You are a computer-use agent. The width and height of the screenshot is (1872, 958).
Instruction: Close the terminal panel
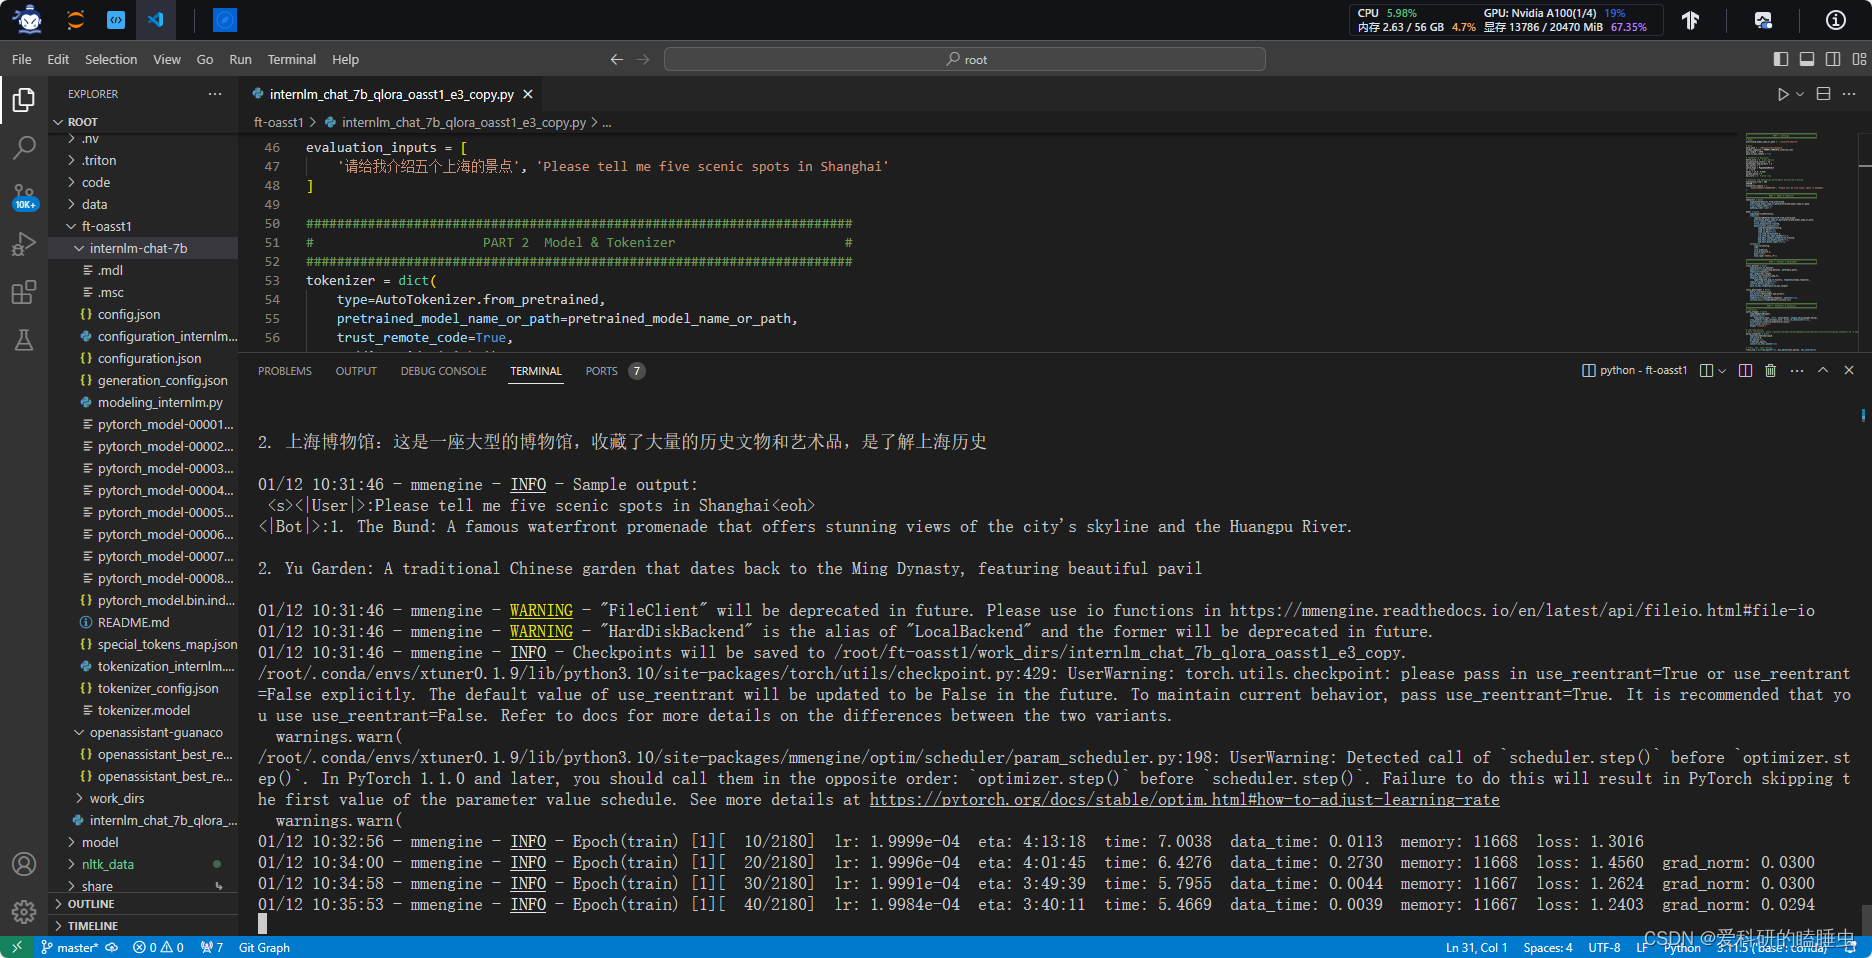(1849, 370)
